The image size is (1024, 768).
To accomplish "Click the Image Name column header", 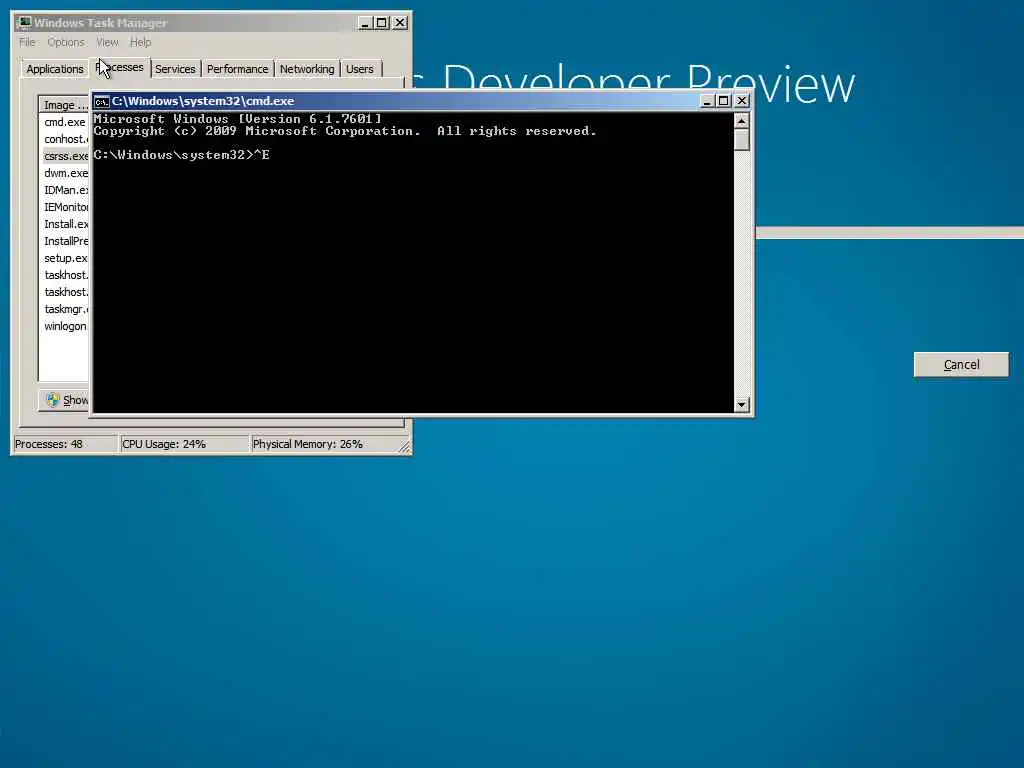I will coord(64,105).
